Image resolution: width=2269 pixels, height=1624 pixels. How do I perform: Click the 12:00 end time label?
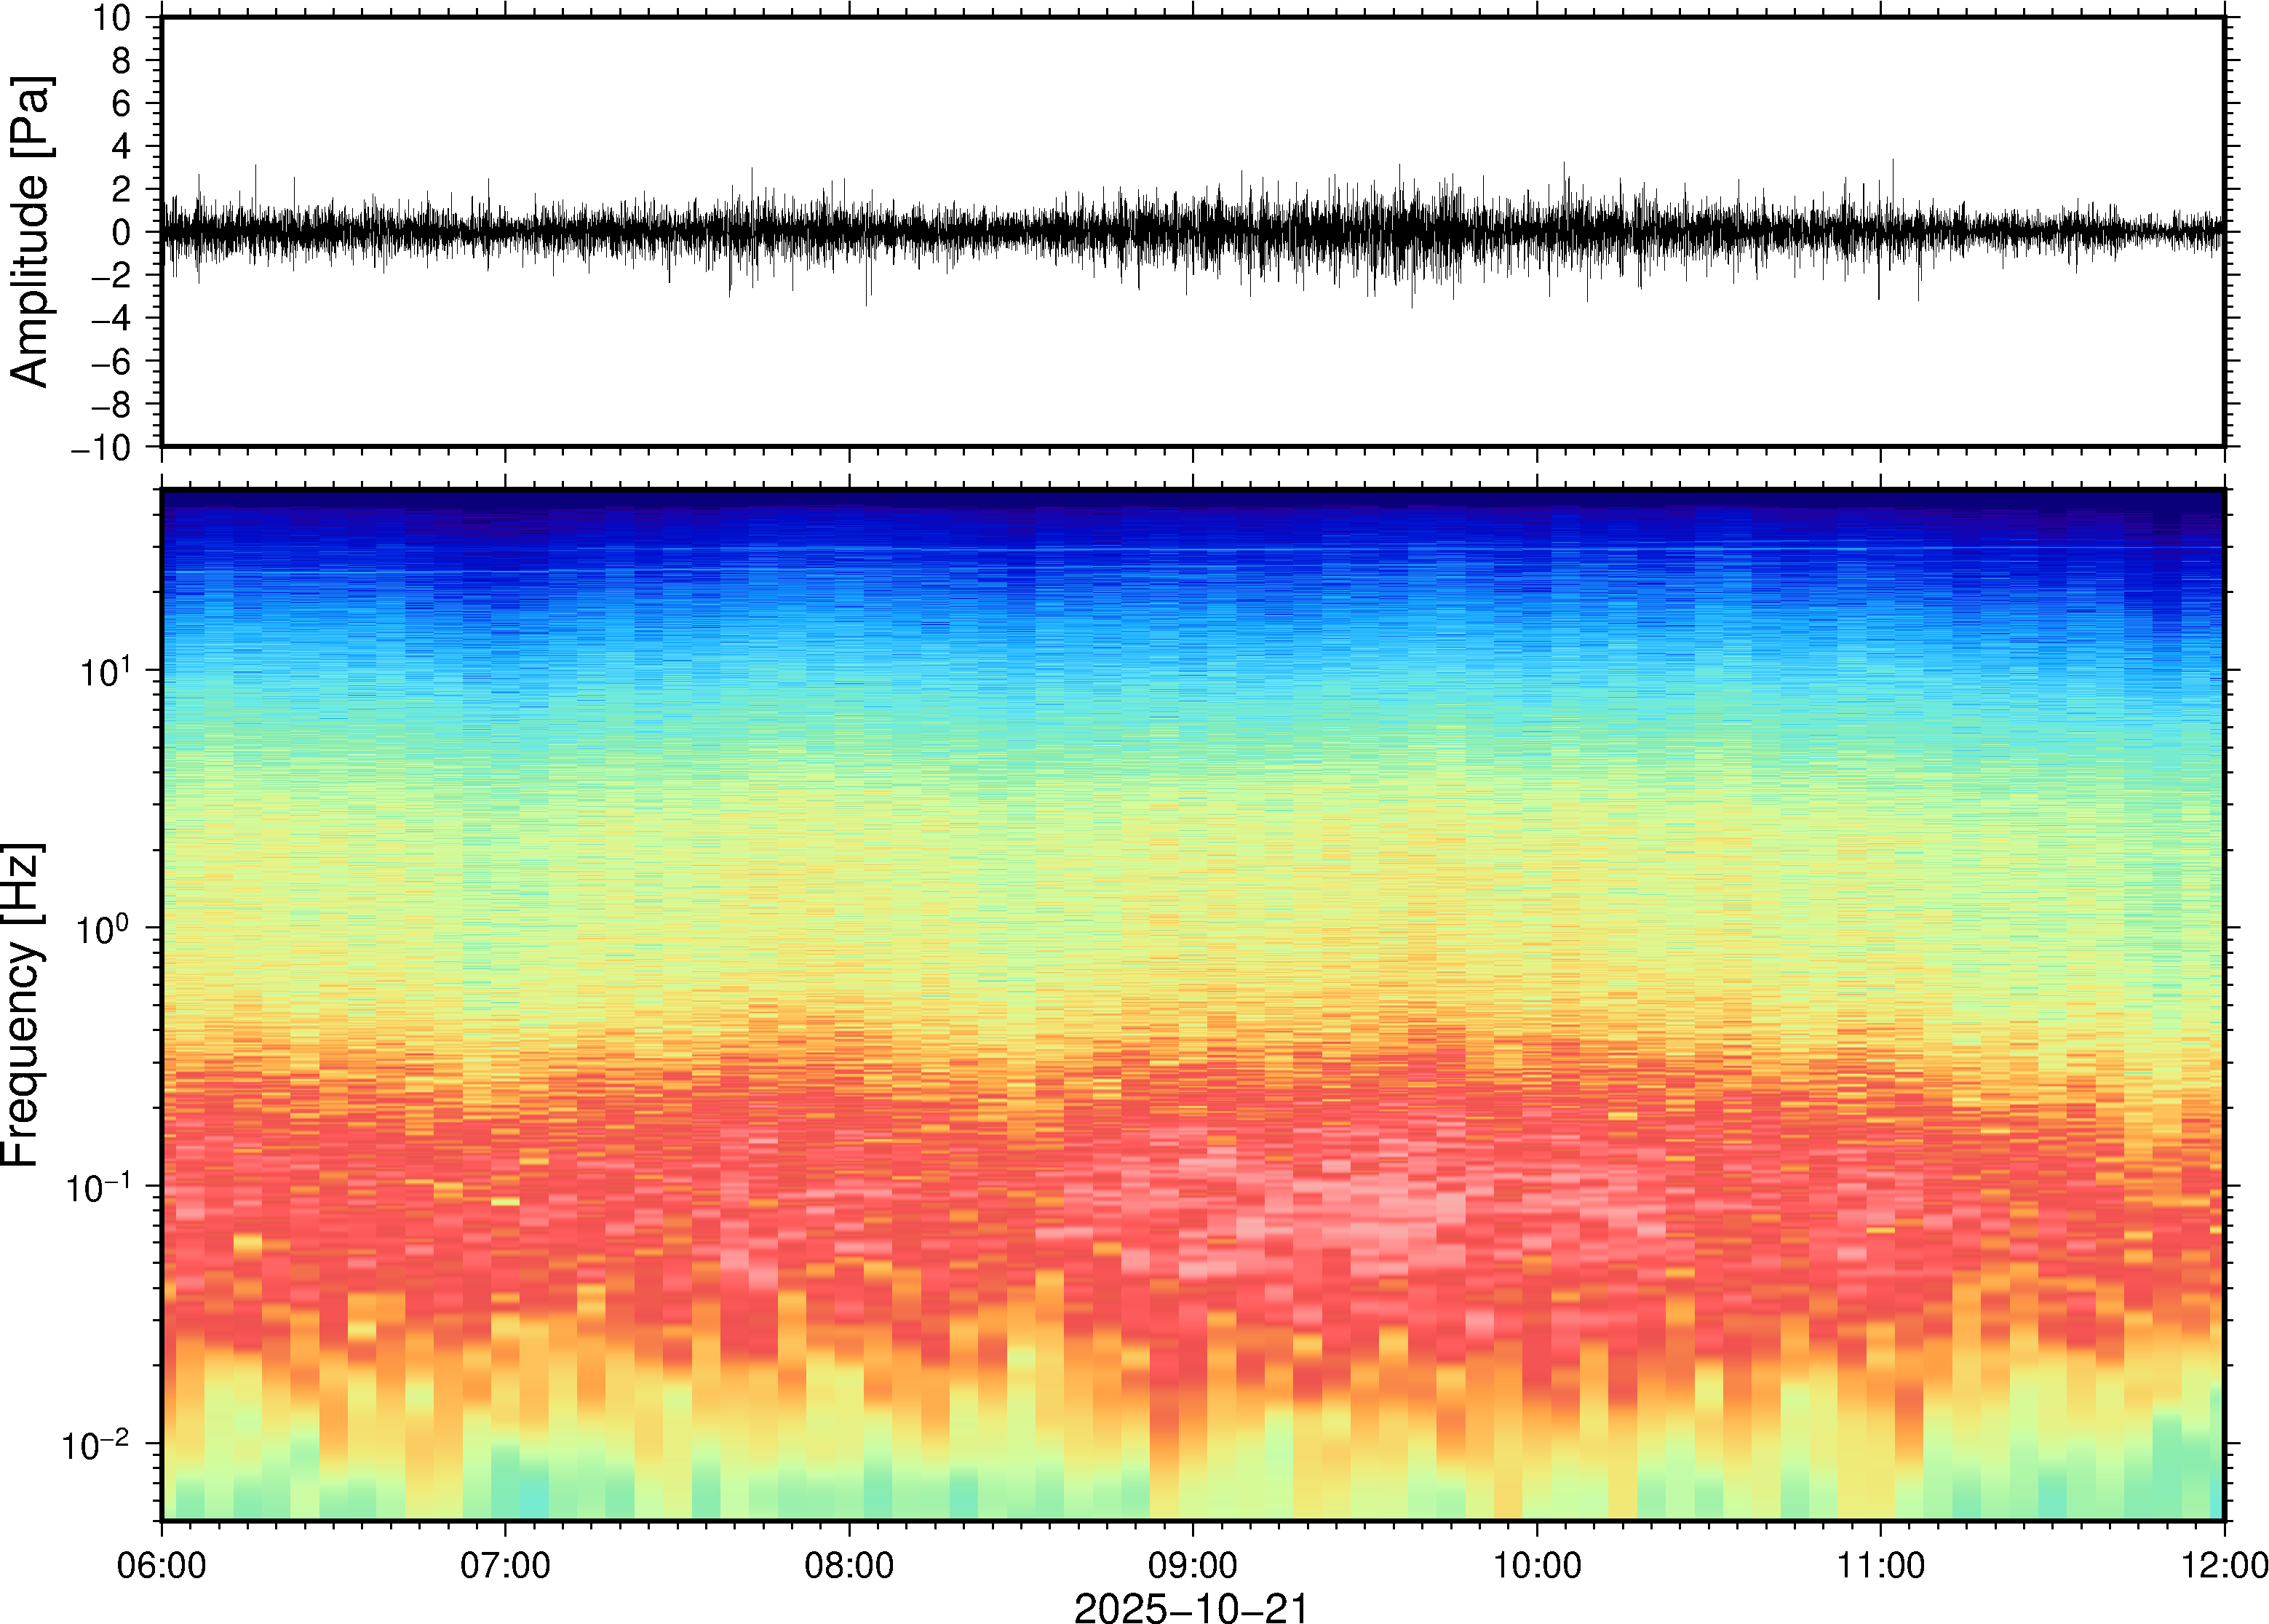coord(2224,1565)
